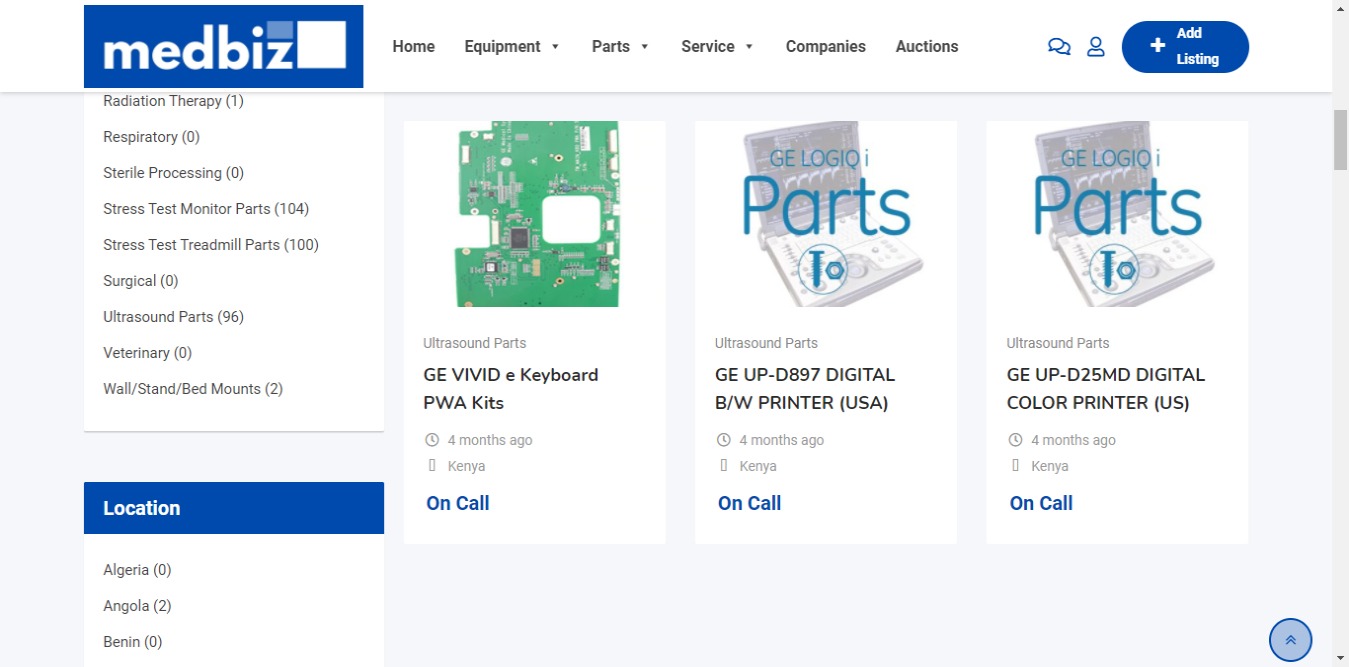Open the chat messages icon
1349x667 pixels.
coord(1059,47)
